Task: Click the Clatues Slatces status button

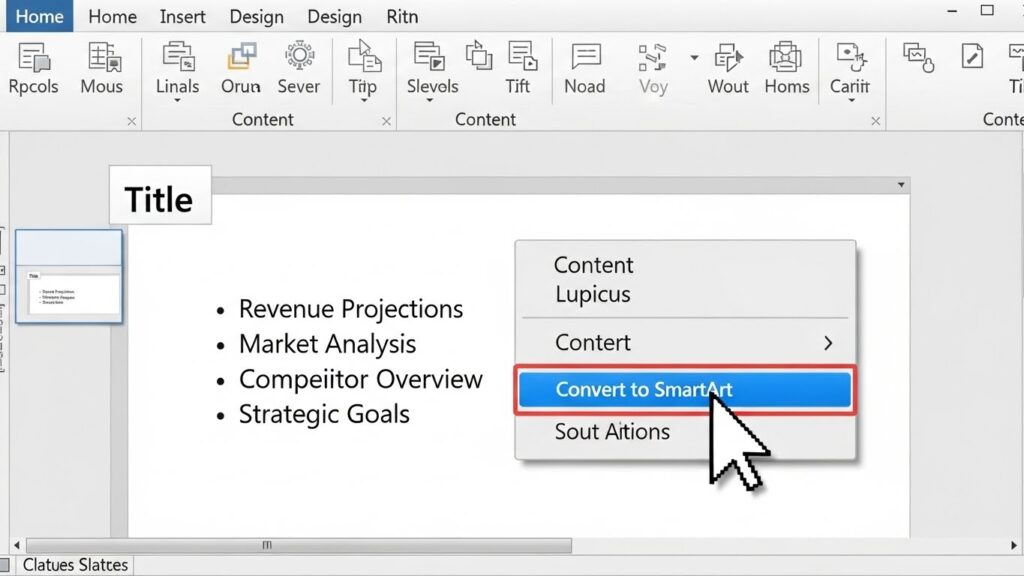Action: [75, 565]
